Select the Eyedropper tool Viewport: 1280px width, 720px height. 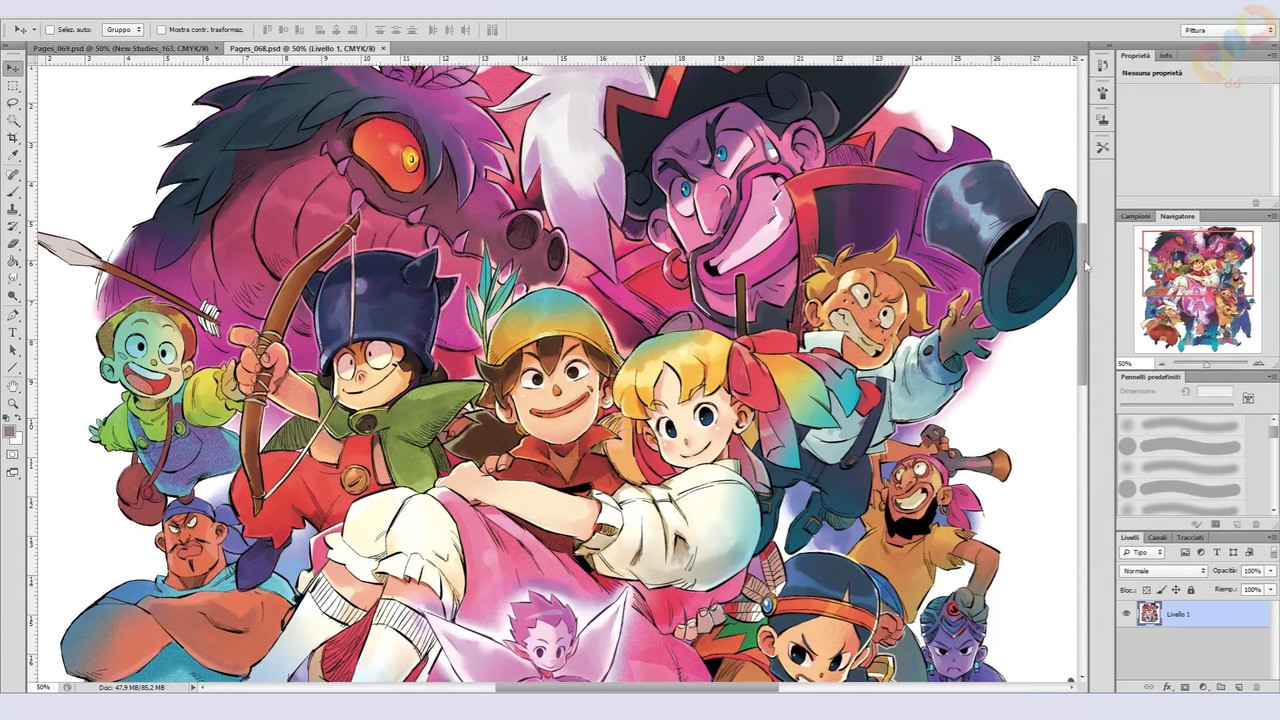[x=12, y=155]
